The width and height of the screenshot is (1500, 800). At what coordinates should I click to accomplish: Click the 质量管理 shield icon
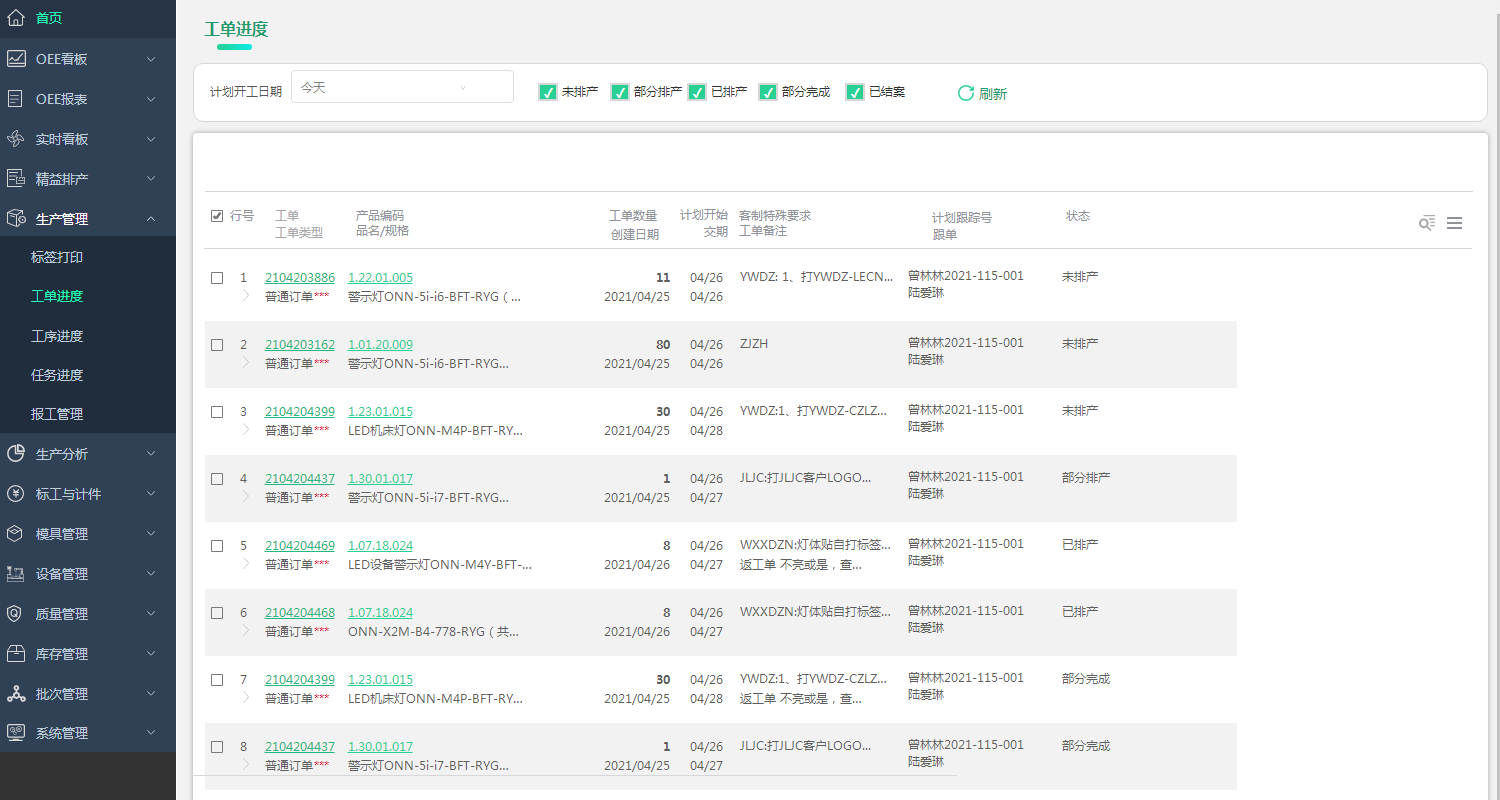pyautogui.click(x=16, y=614)
